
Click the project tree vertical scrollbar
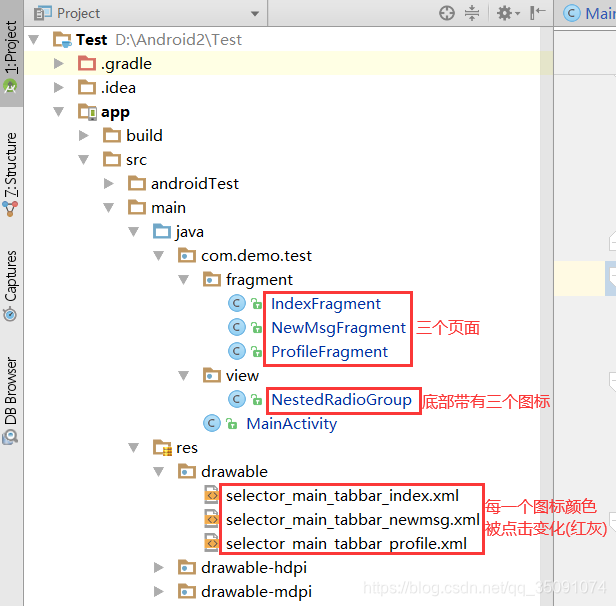546,316
